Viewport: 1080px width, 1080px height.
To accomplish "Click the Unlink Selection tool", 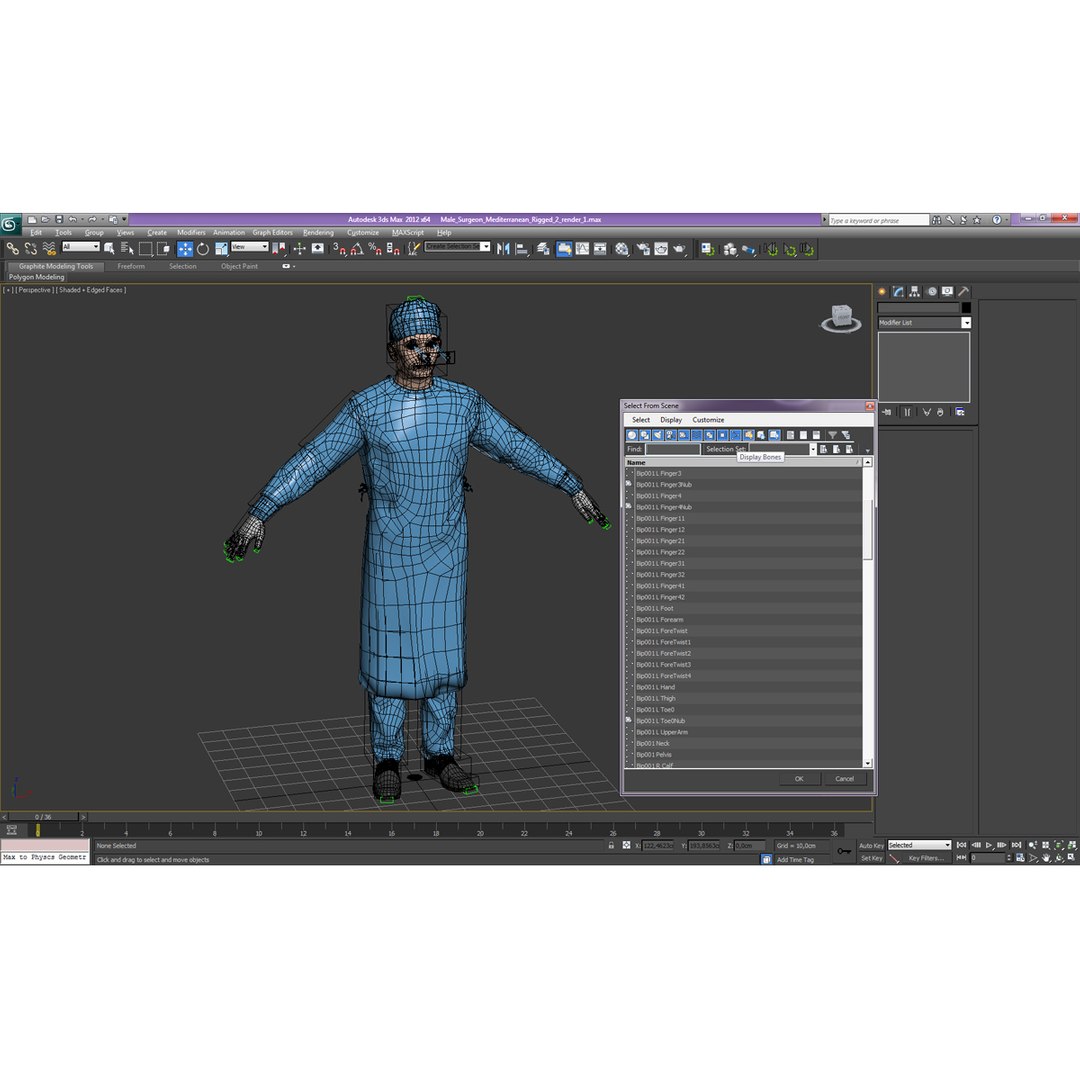I will [31, 249].
